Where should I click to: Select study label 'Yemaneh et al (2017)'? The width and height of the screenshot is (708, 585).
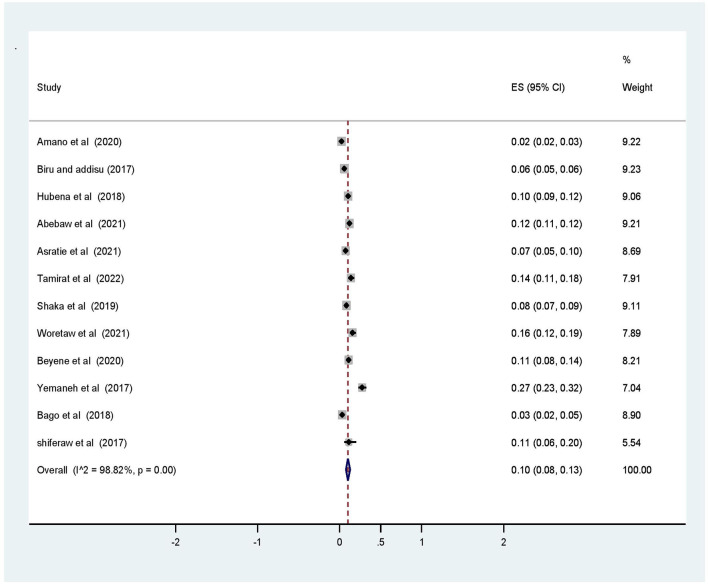(84, 388)
